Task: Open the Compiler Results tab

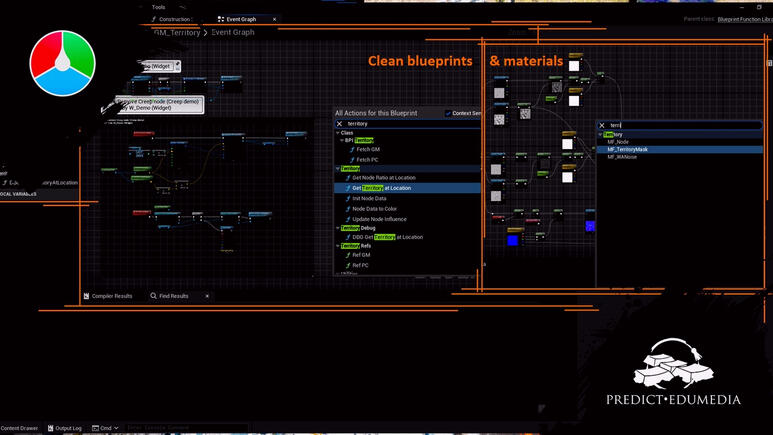Action: (108, 296)
